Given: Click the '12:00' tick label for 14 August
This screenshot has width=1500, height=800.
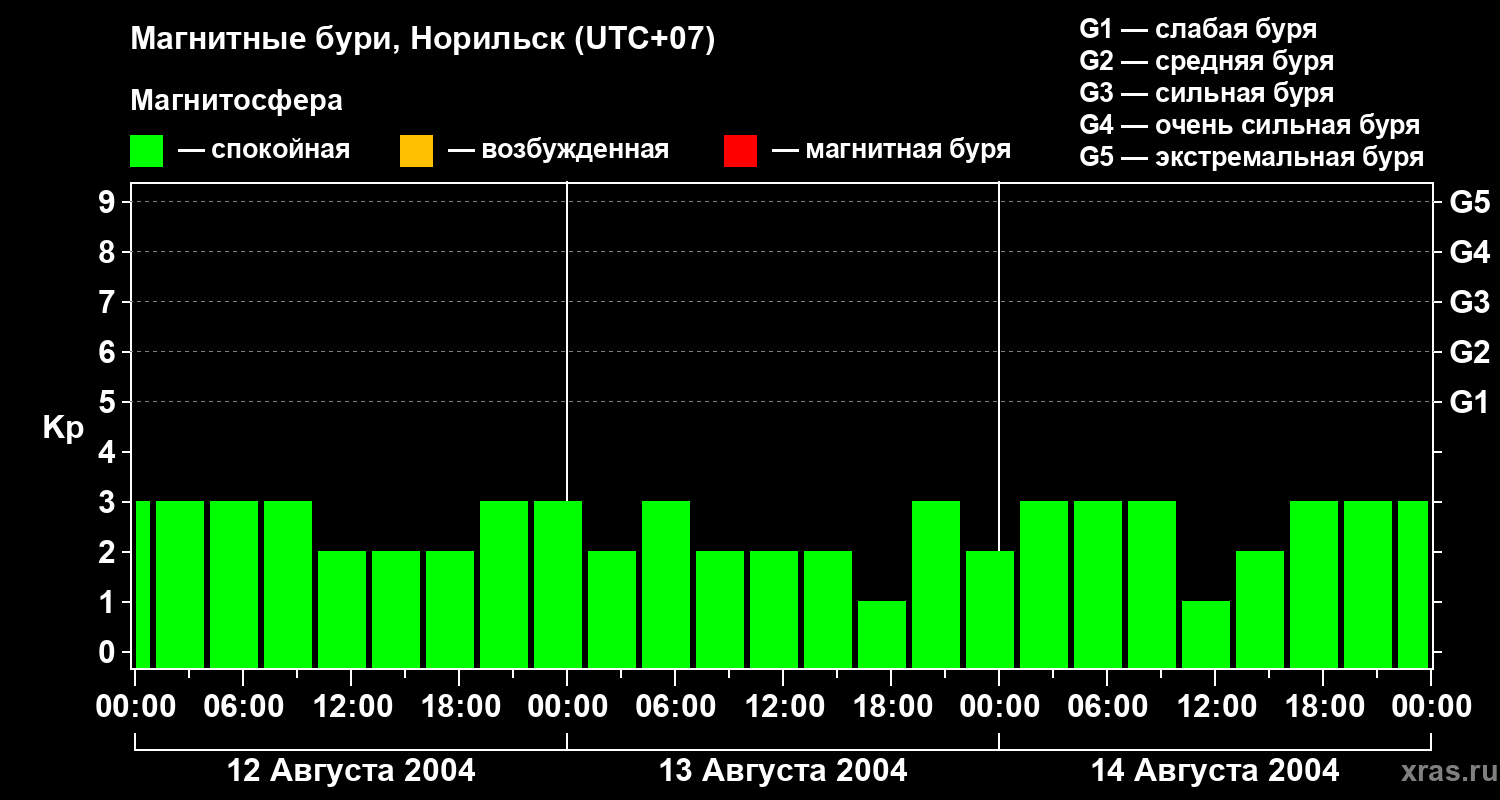Looking at the screenshot, I should (x=1215, y=707).
